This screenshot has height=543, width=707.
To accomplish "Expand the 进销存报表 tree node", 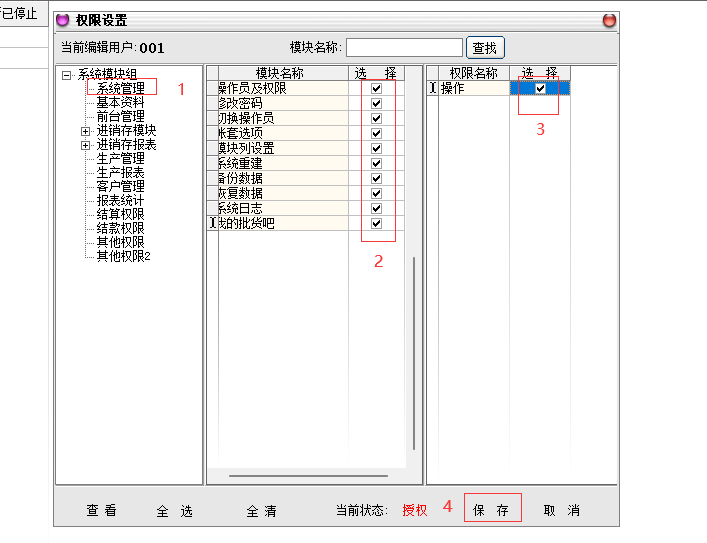I will [85, 145].
